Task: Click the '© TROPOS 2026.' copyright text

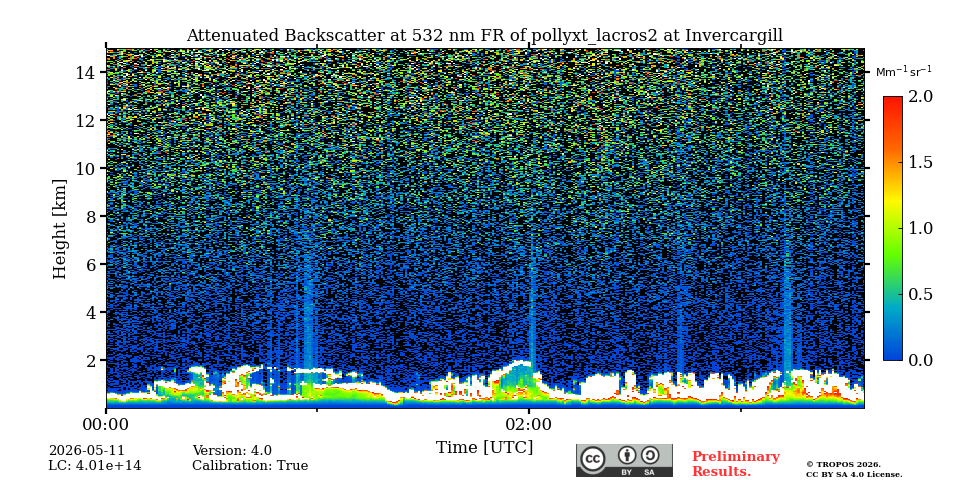Action: pos(843,465)
